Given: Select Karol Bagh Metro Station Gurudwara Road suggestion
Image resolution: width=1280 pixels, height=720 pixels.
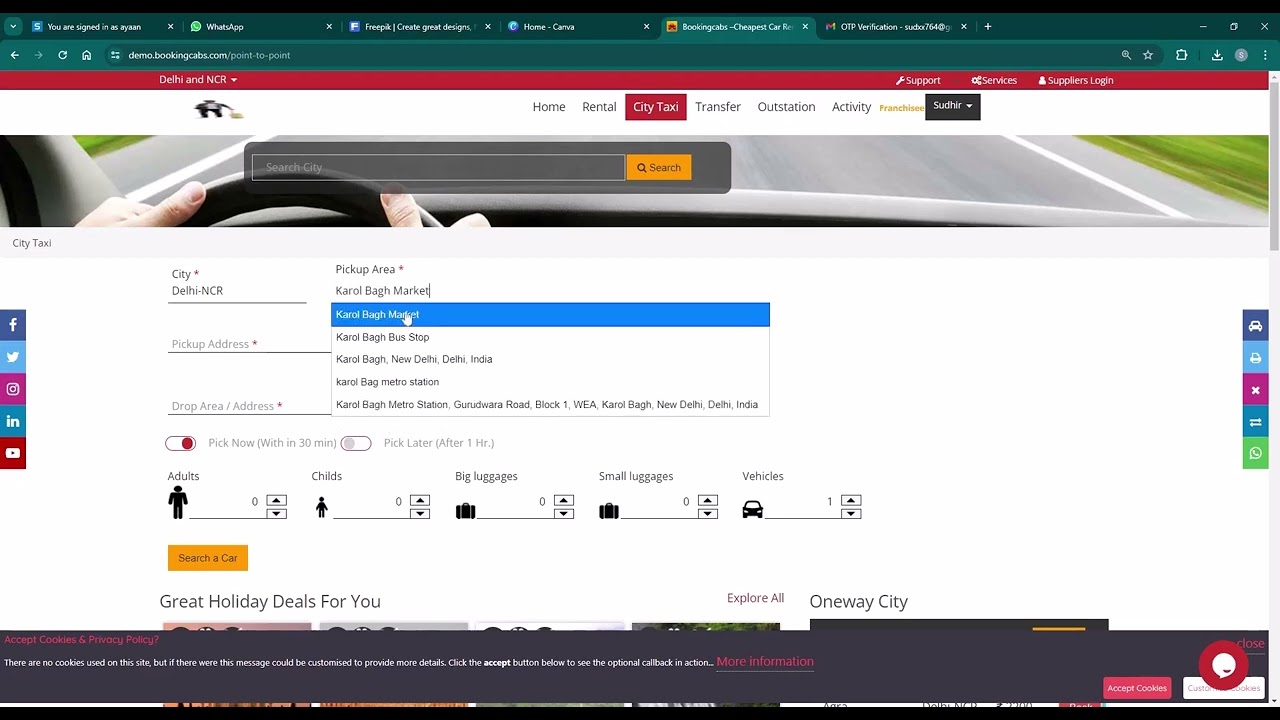Looking at the screenshot, I should pyautogui.click(x=551, y=405).
